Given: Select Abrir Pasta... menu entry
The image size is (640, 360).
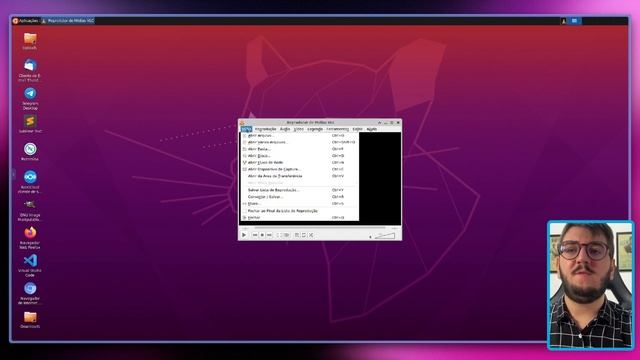Looking at the screenshot, I should click(299, 149).
